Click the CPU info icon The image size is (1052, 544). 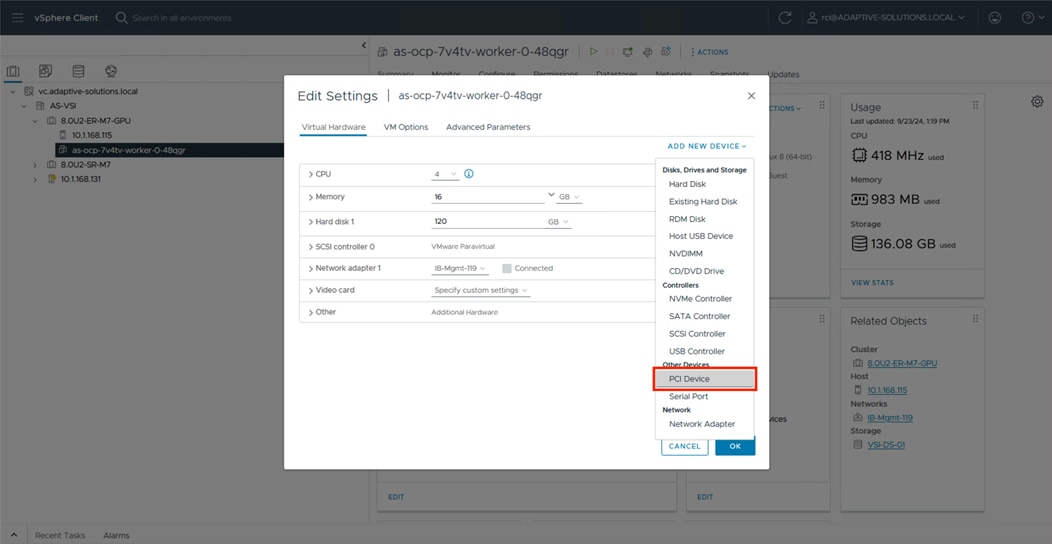(x=469, y=174)
